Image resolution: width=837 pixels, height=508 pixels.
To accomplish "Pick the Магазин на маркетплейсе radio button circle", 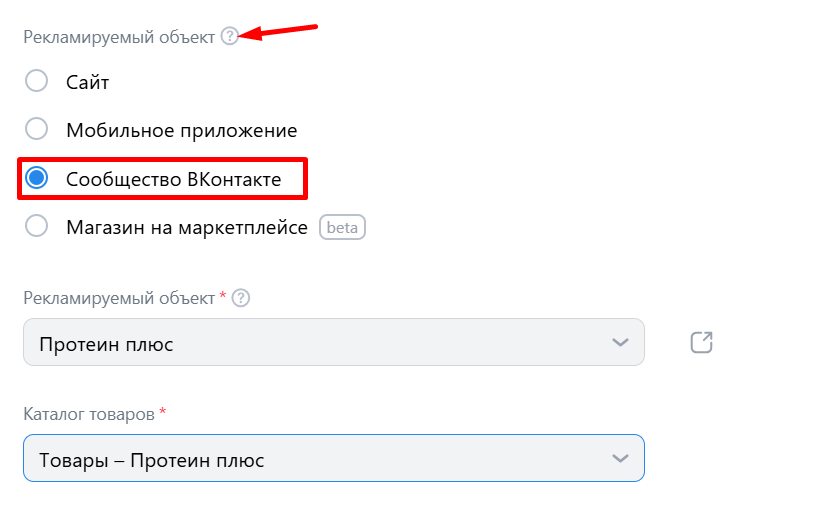I will pos(37,227).
